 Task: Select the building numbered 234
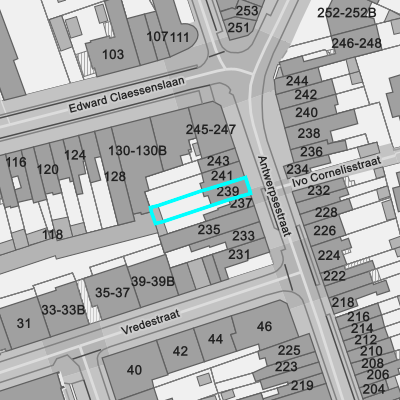point(298,169)
